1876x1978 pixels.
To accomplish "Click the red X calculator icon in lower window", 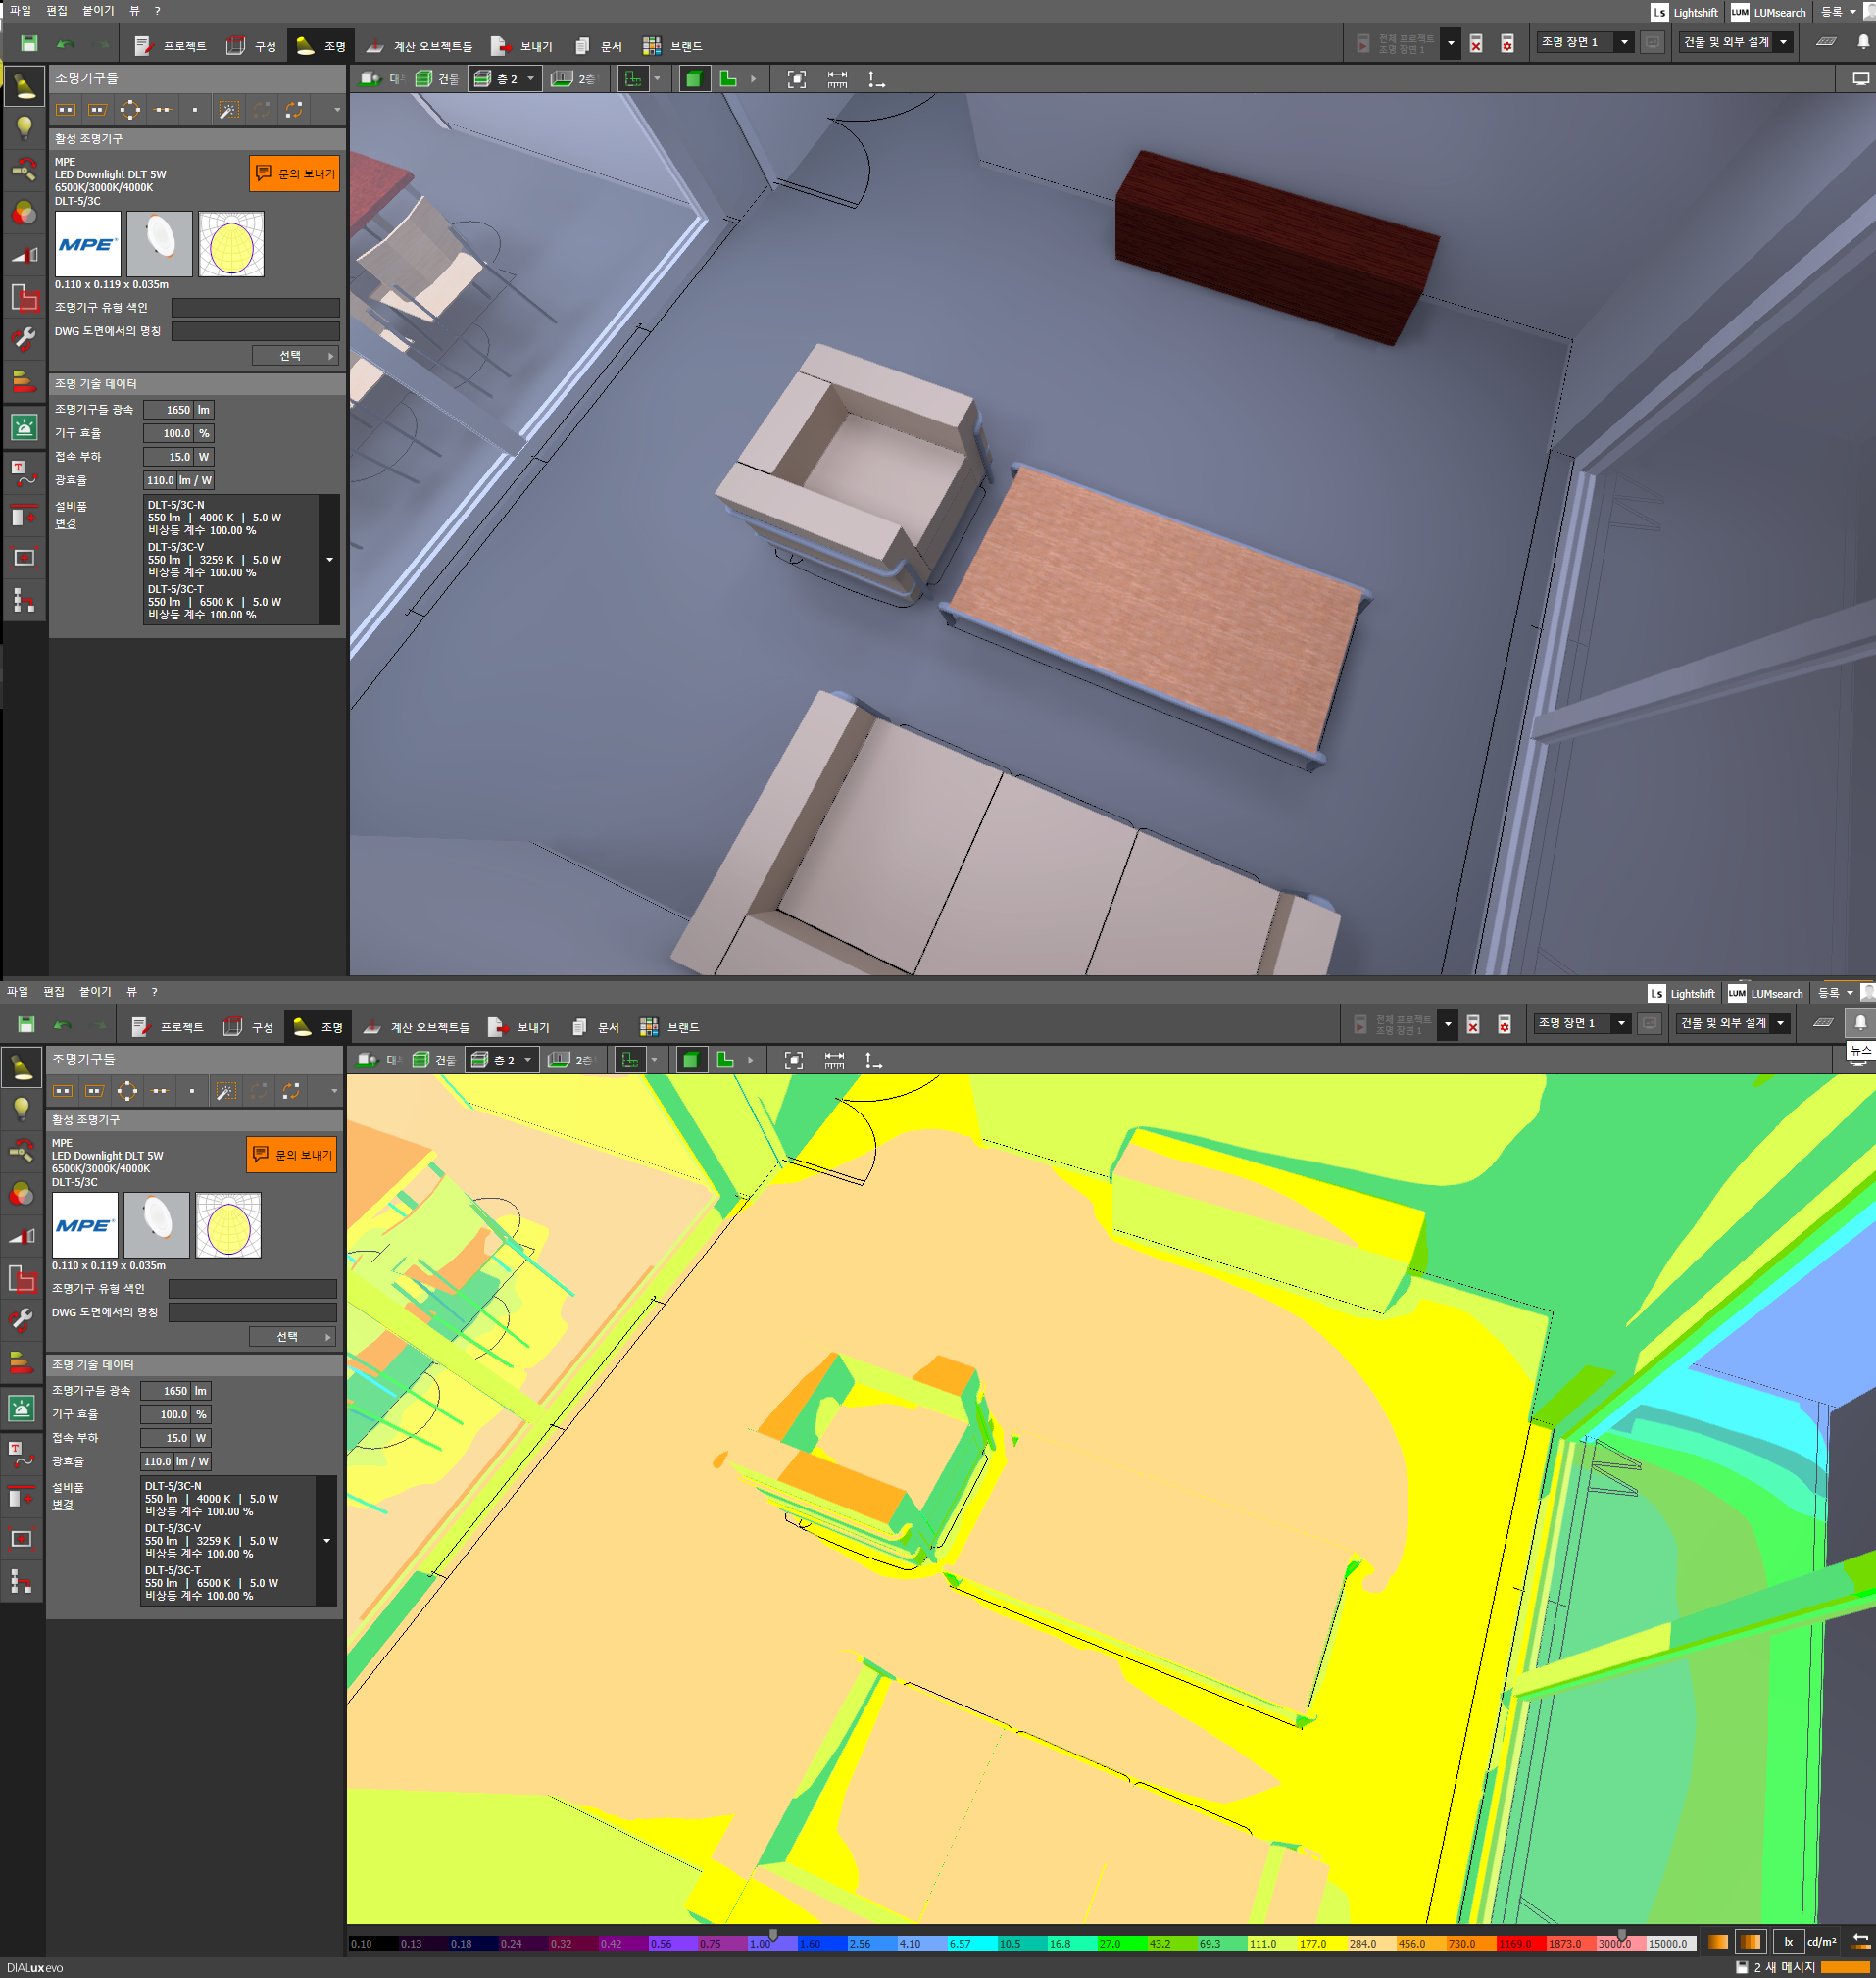I will (1473, 1024).
